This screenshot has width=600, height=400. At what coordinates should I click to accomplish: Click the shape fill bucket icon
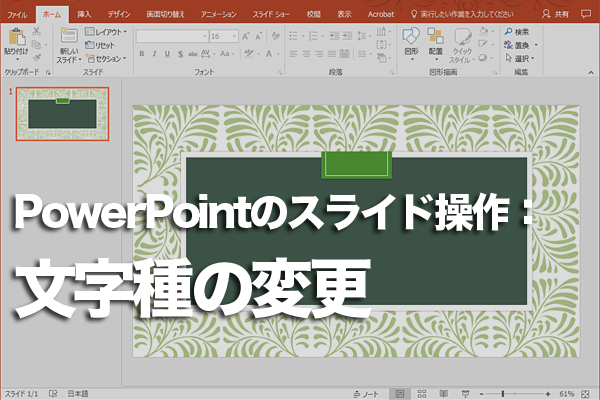point(483,31)
